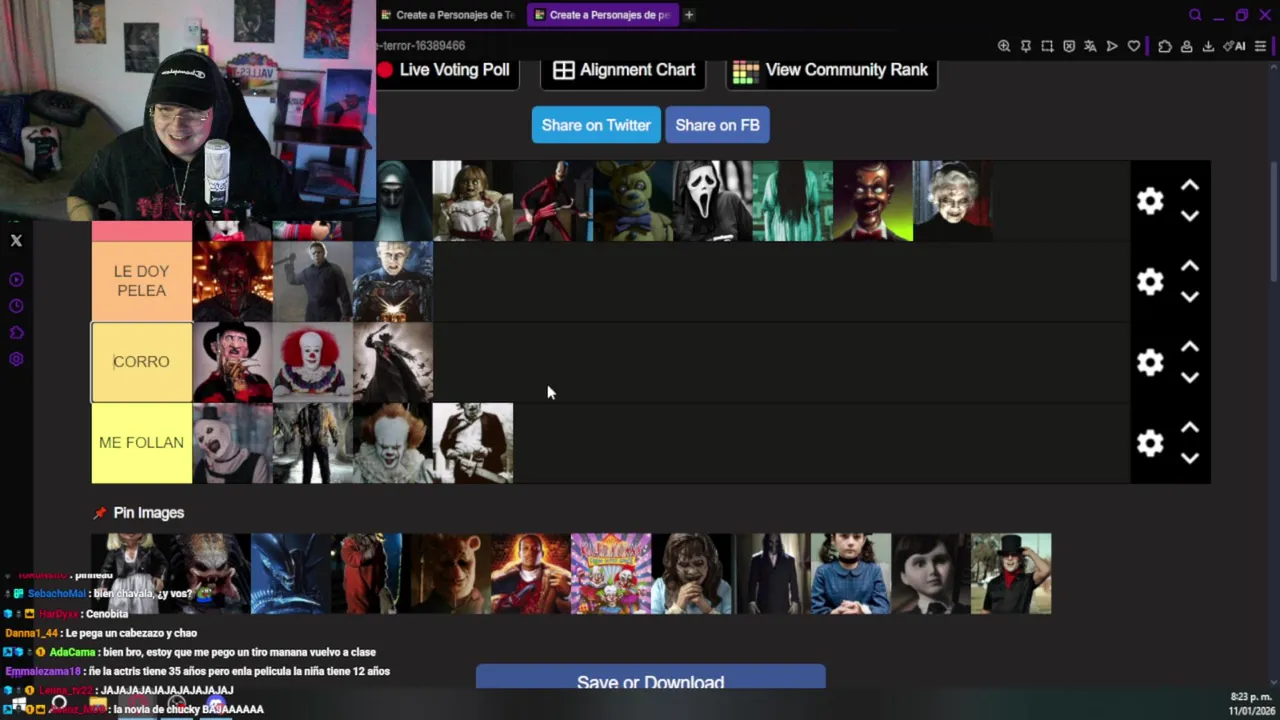
Task: Select Michael Myers image in LE DOY PELEA
Action: click(313, 281)
